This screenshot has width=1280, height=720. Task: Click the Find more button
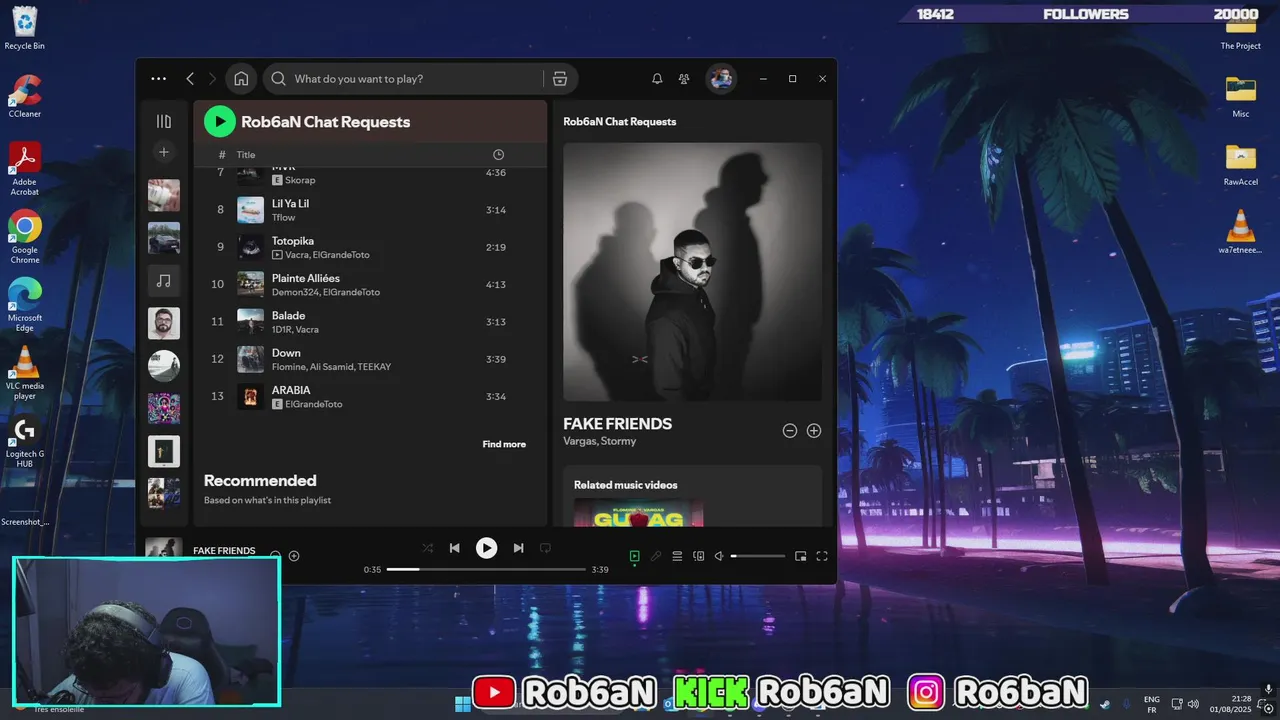click(504, 444)
